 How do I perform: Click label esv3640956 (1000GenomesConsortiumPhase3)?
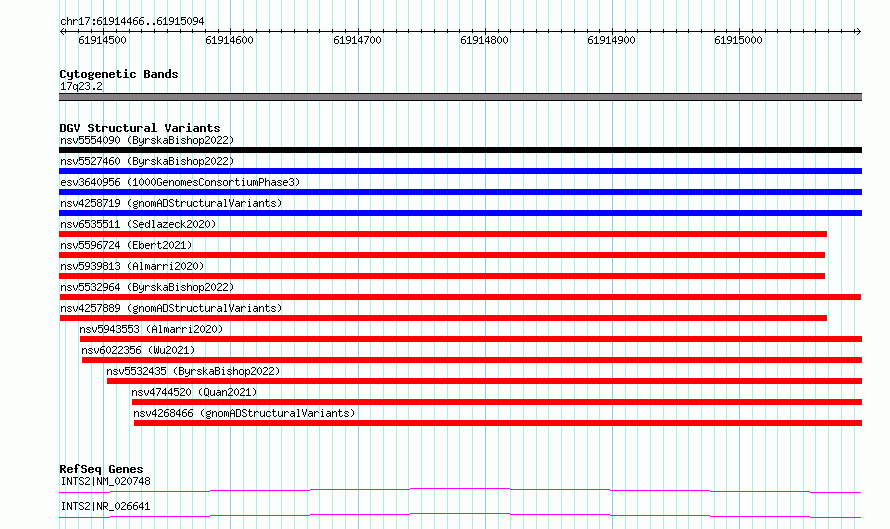point(180,182)
